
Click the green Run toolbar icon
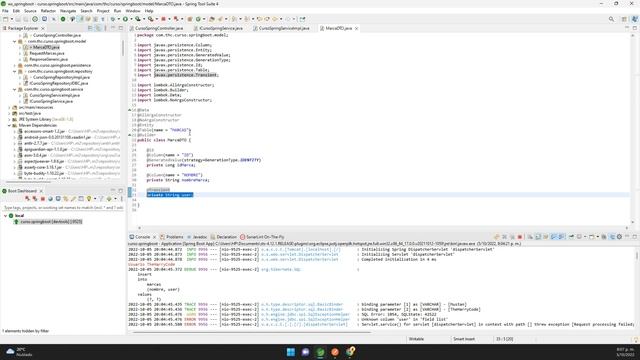pyautogui.click(x=125, y=19)
